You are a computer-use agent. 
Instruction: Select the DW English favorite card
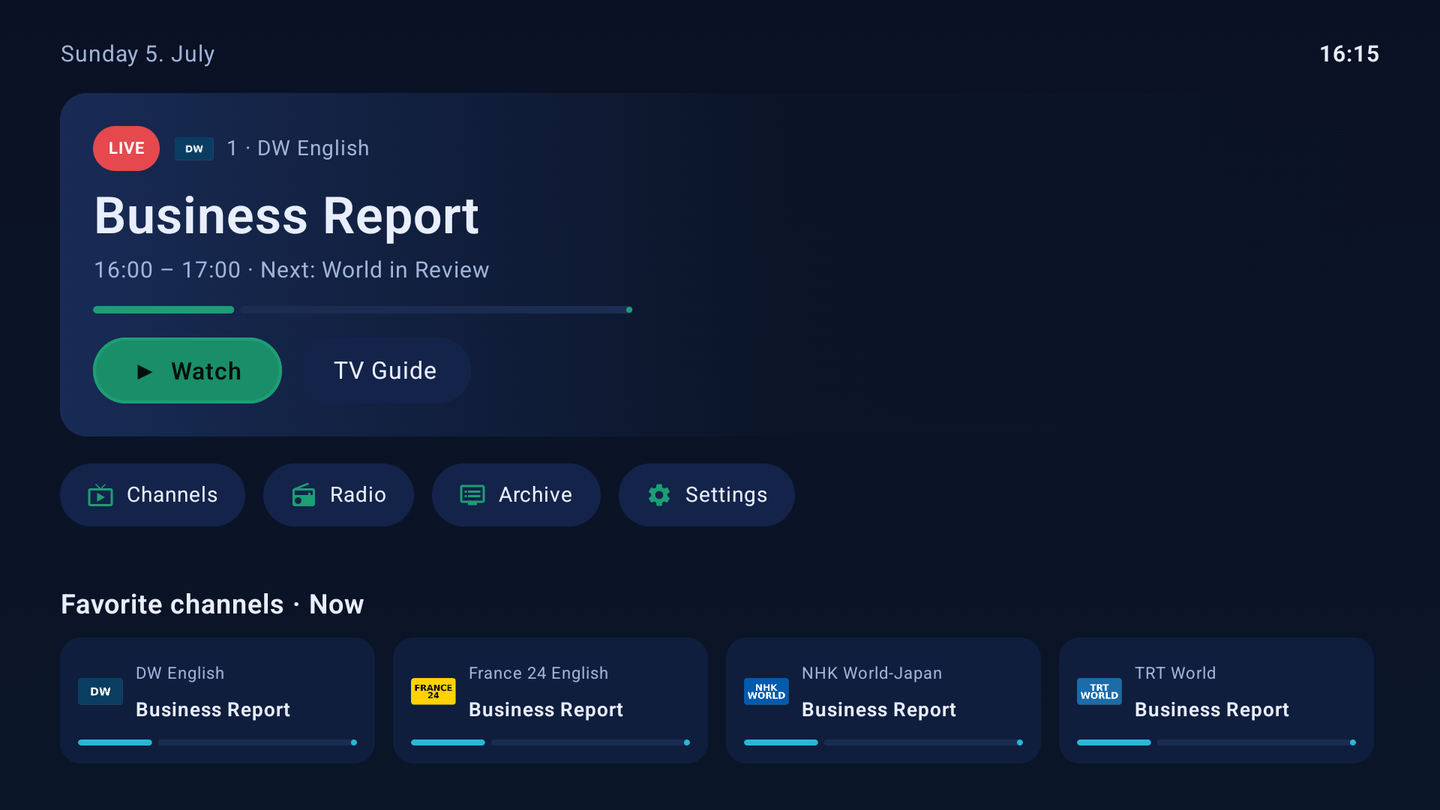[217, 701]
